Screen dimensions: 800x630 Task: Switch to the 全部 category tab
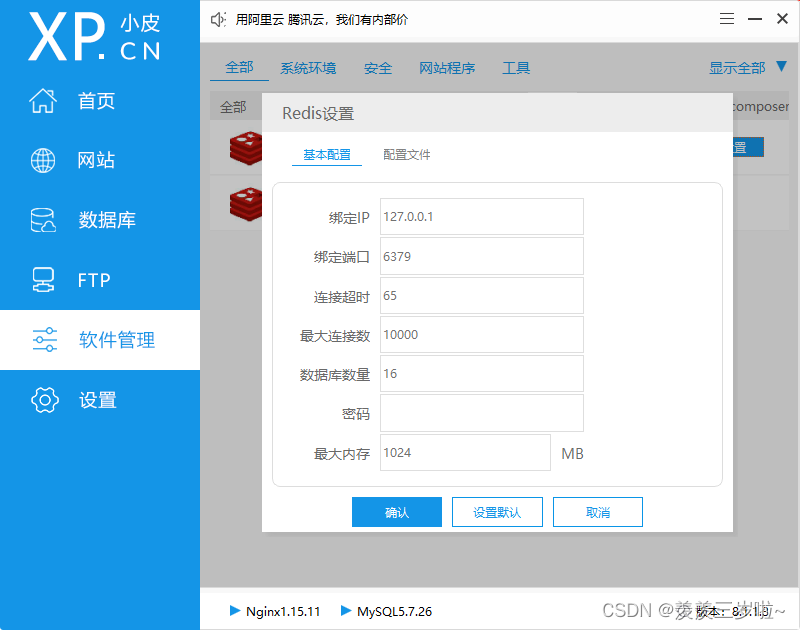pos(239,67)
